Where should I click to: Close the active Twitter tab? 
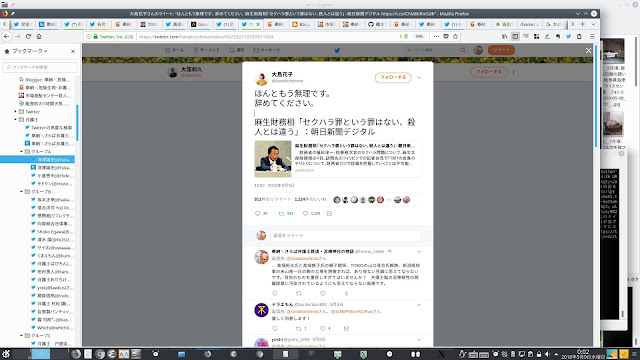coord(258,24)
